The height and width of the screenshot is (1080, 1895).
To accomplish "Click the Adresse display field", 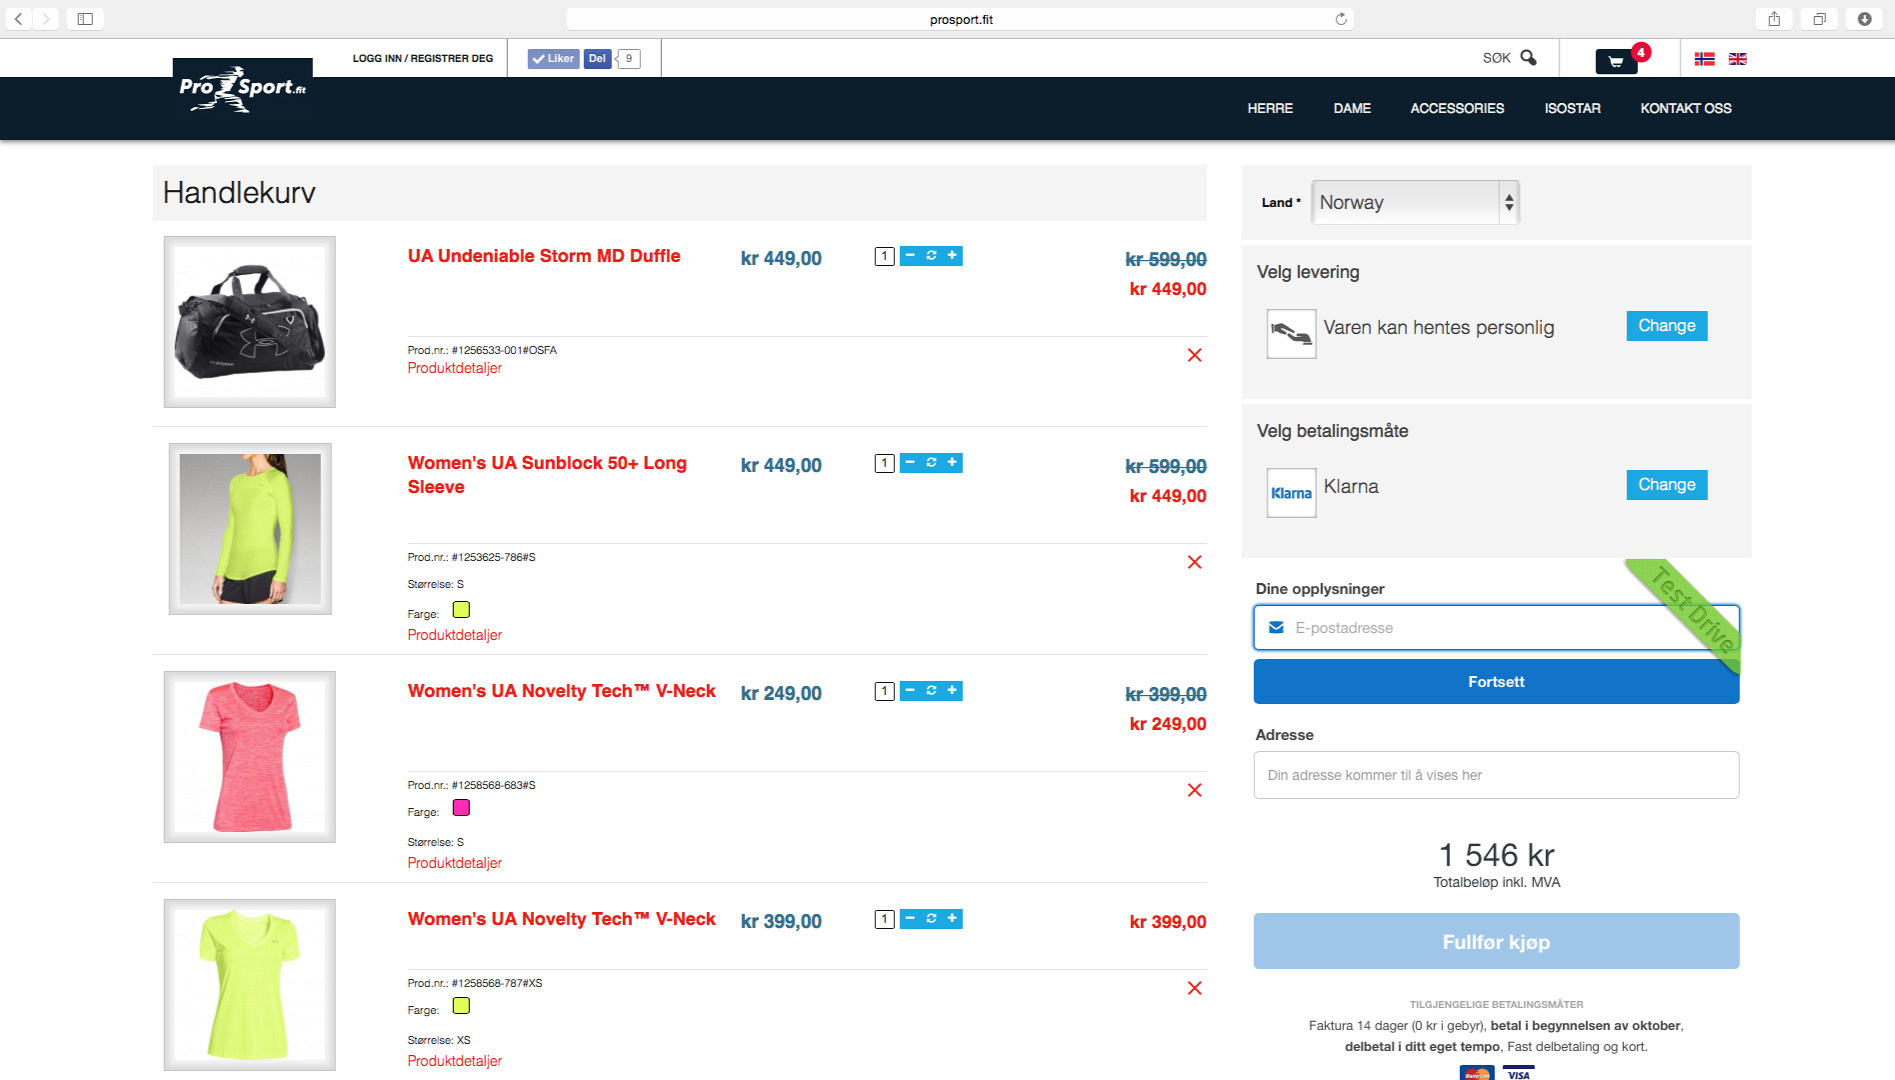I will (1496, 775).
